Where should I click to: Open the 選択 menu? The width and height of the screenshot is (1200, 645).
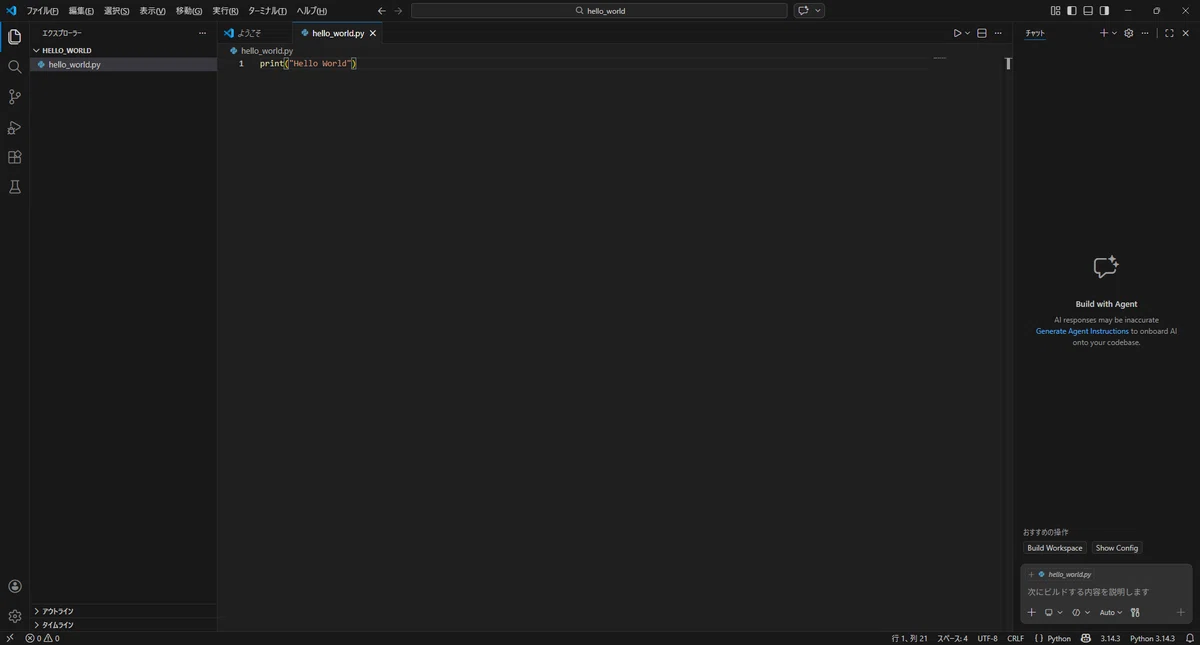[116, 11]
